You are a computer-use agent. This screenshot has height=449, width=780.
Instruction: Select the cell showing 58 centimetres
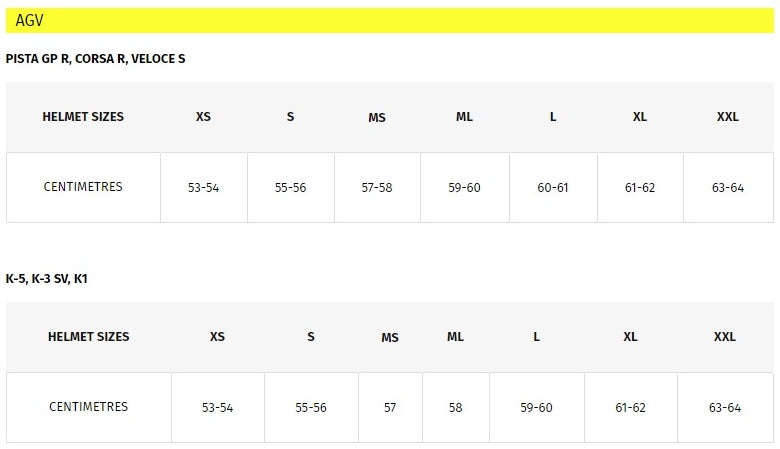456,408
